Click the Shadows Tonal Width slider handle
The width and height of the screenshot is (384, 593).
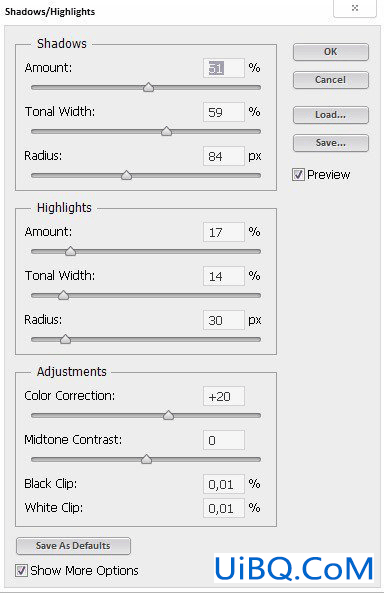point(166,131)
